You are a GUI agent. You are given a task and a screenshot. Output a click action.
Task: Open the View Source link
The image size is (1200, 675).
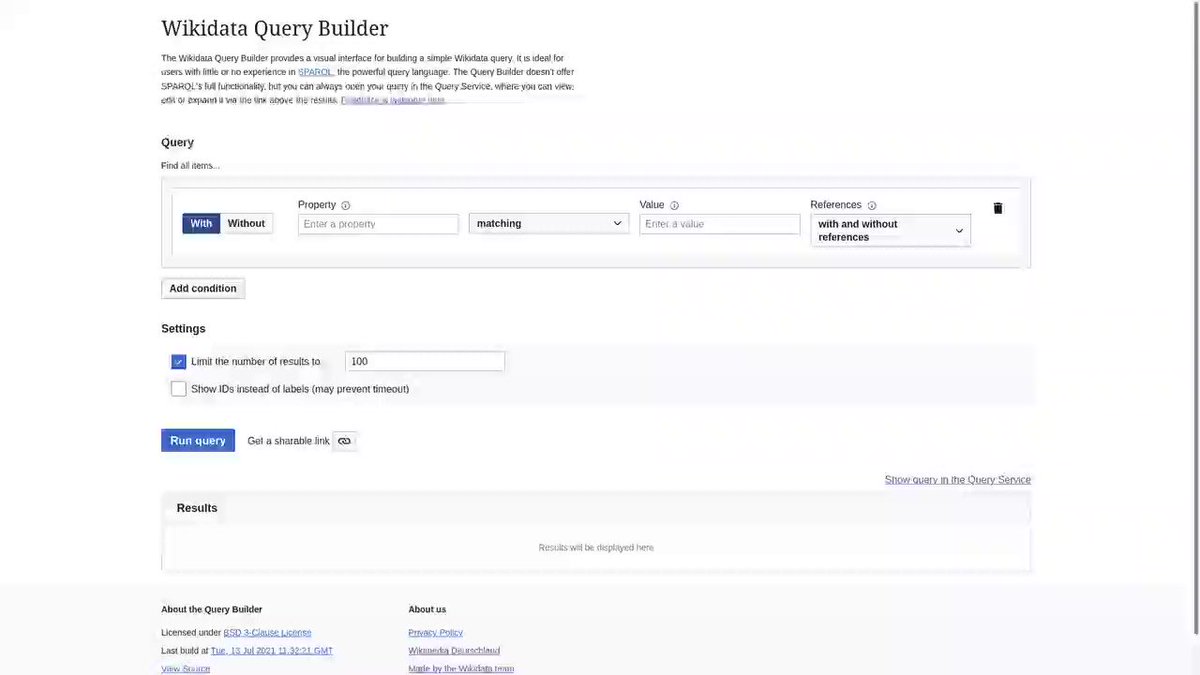pos(186,669)
